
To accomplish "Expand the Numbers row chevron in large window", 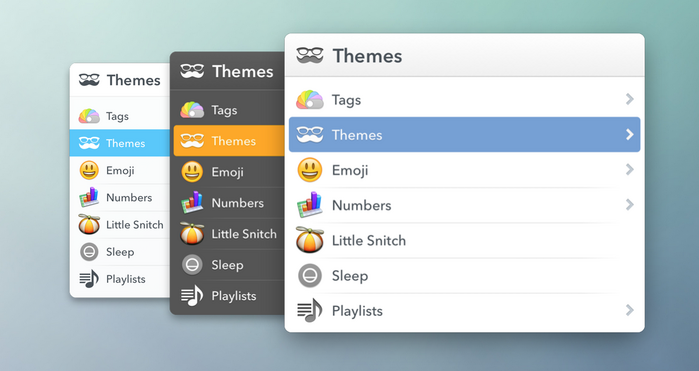I will coord(629,205).
